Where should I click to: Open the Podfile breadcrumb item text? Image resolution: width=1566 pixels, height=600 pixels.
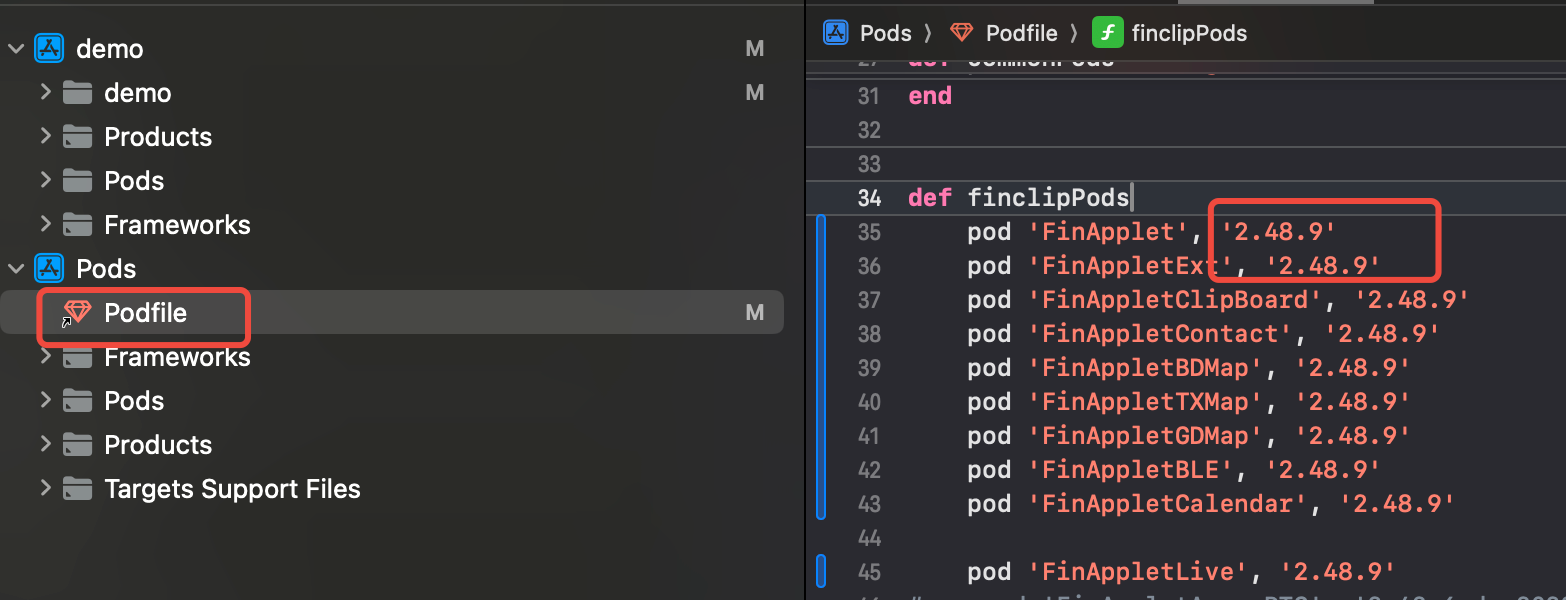coord(1021,33)
